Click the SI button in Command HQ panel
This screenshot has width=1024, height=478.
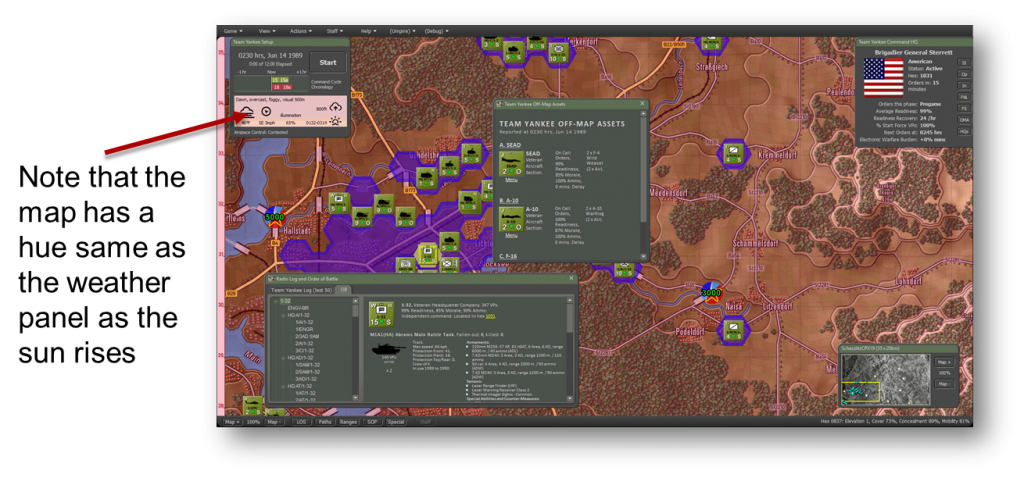(964, 63)
